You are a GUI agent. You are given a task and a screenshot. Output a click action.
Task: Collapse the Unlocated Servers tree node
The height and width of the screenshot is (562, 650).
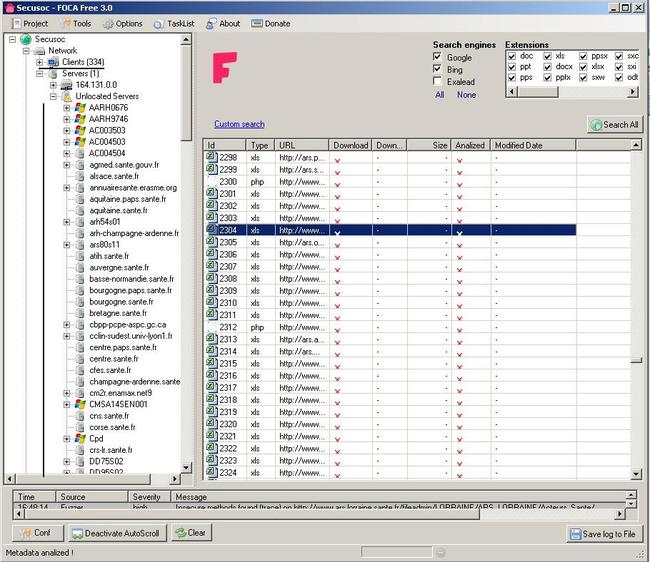[54, 96]
